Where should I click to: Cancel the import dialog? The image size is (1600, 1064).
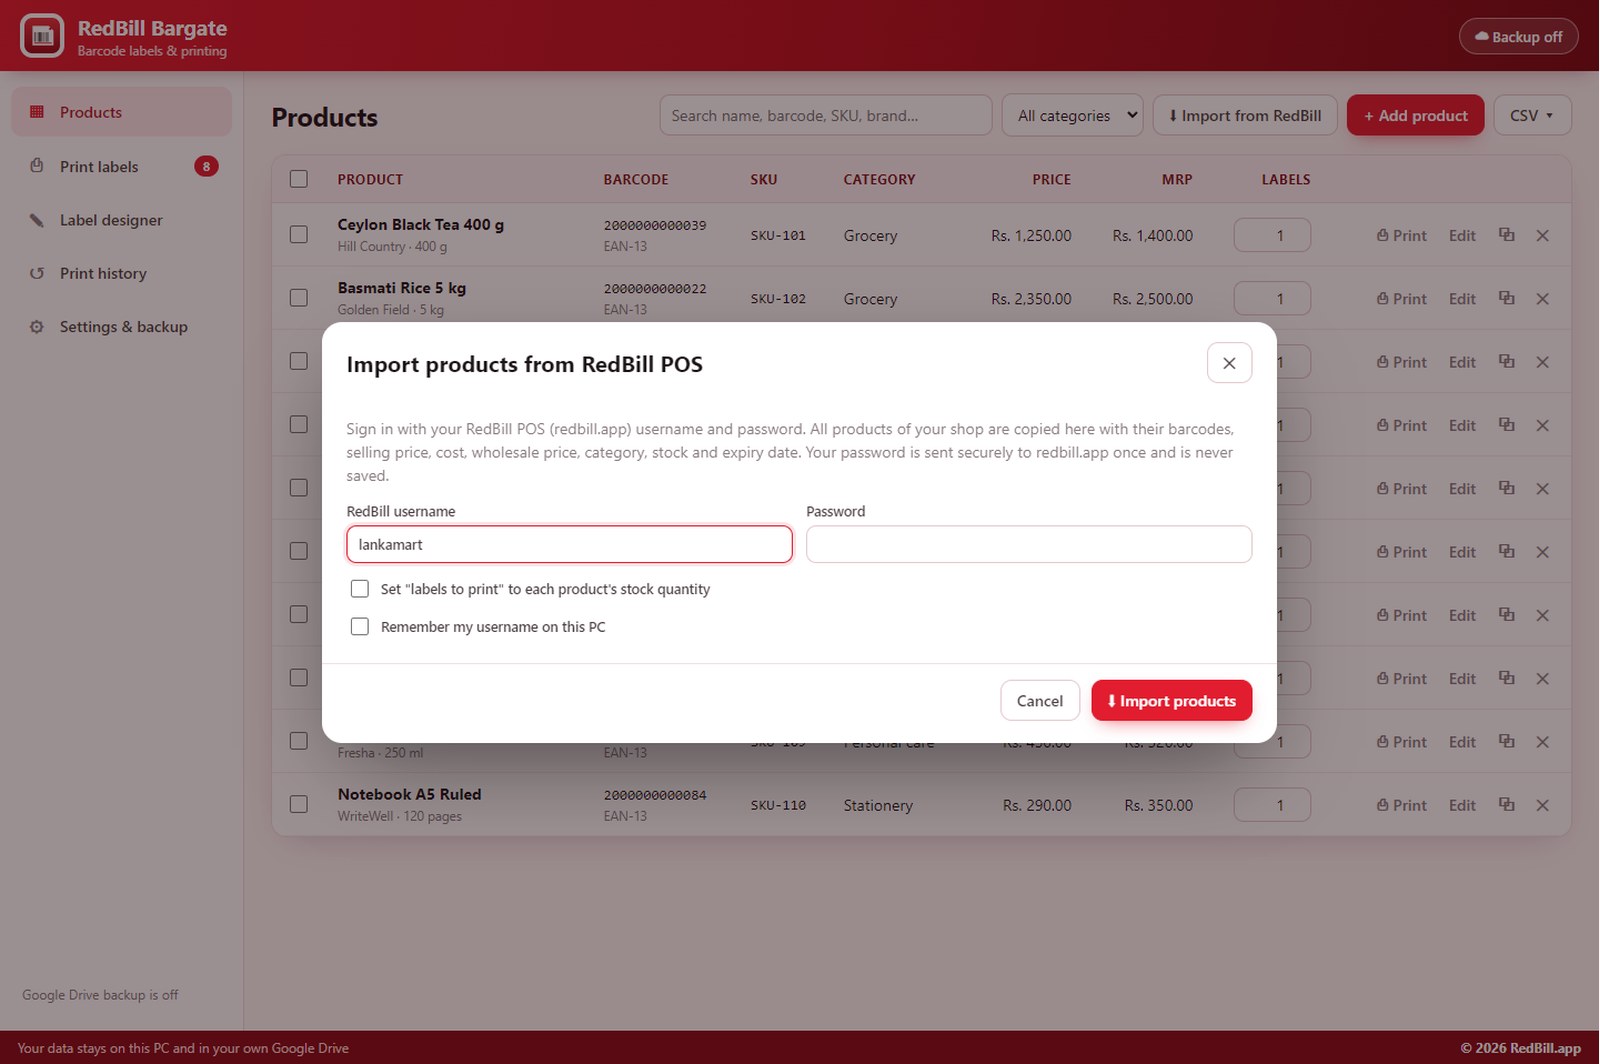[x=1040, y=700]
